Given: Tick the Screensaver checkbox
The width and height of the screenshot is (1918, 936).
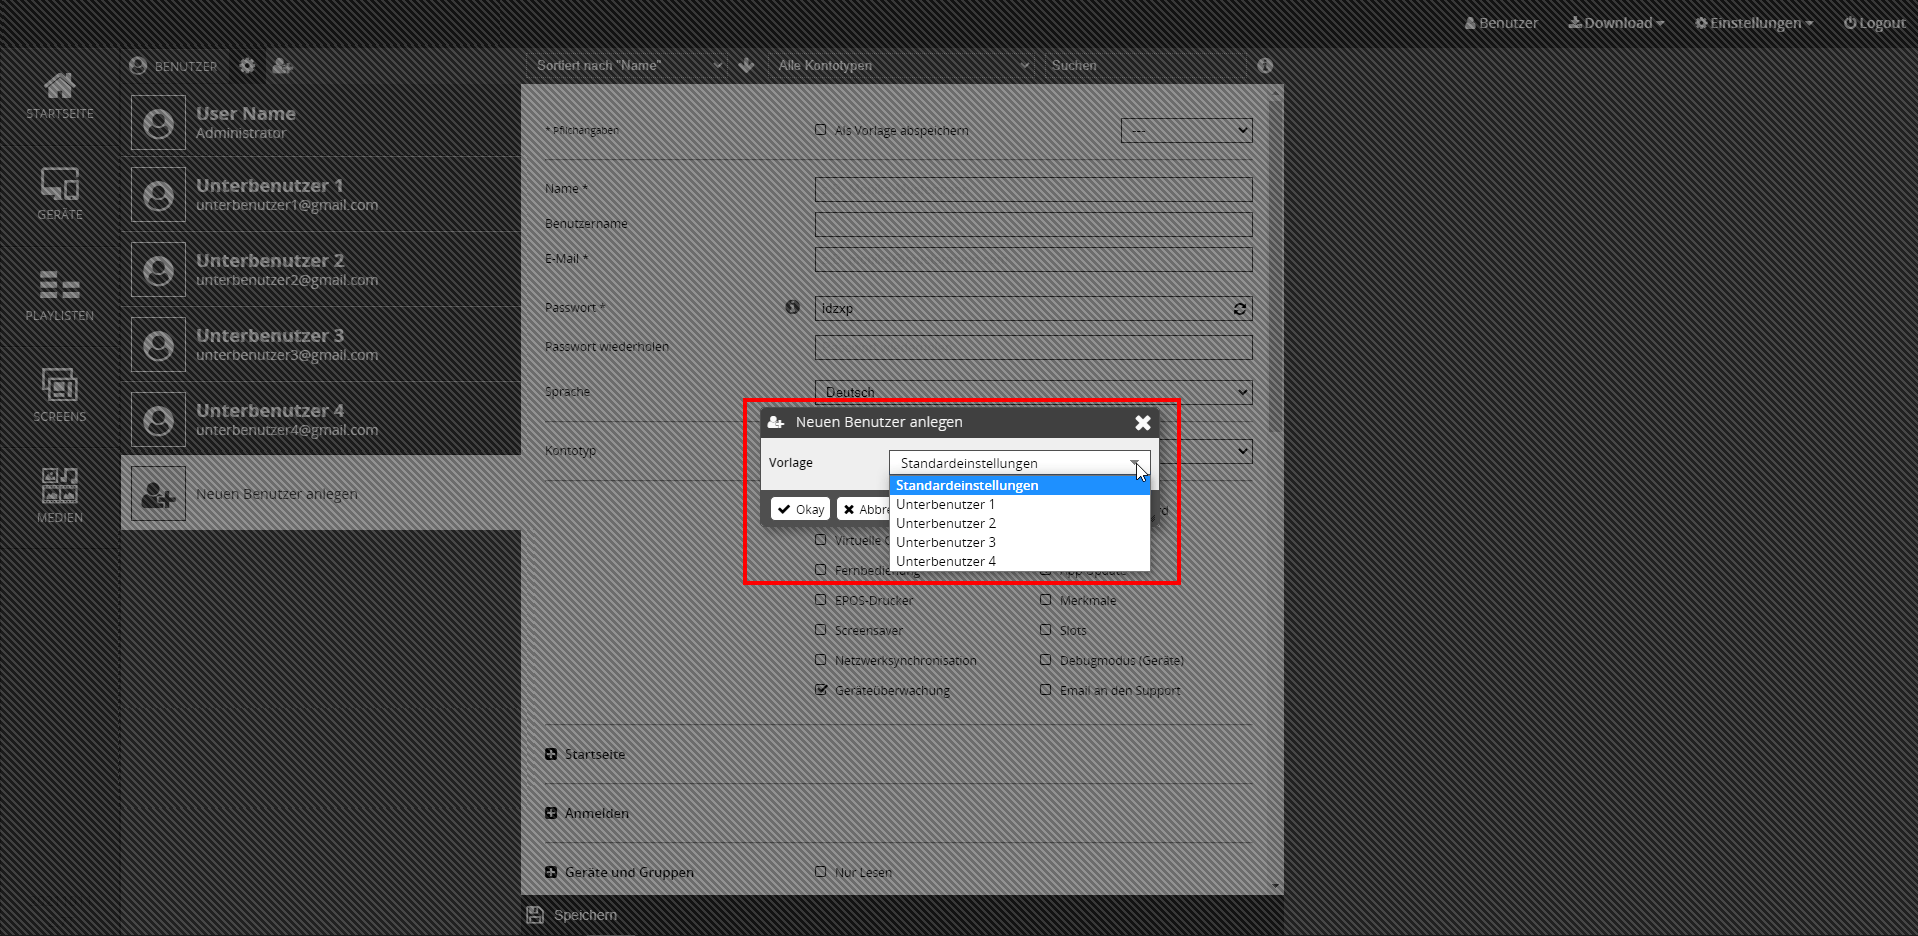Looking at the screenshot, I should [821, 630].
